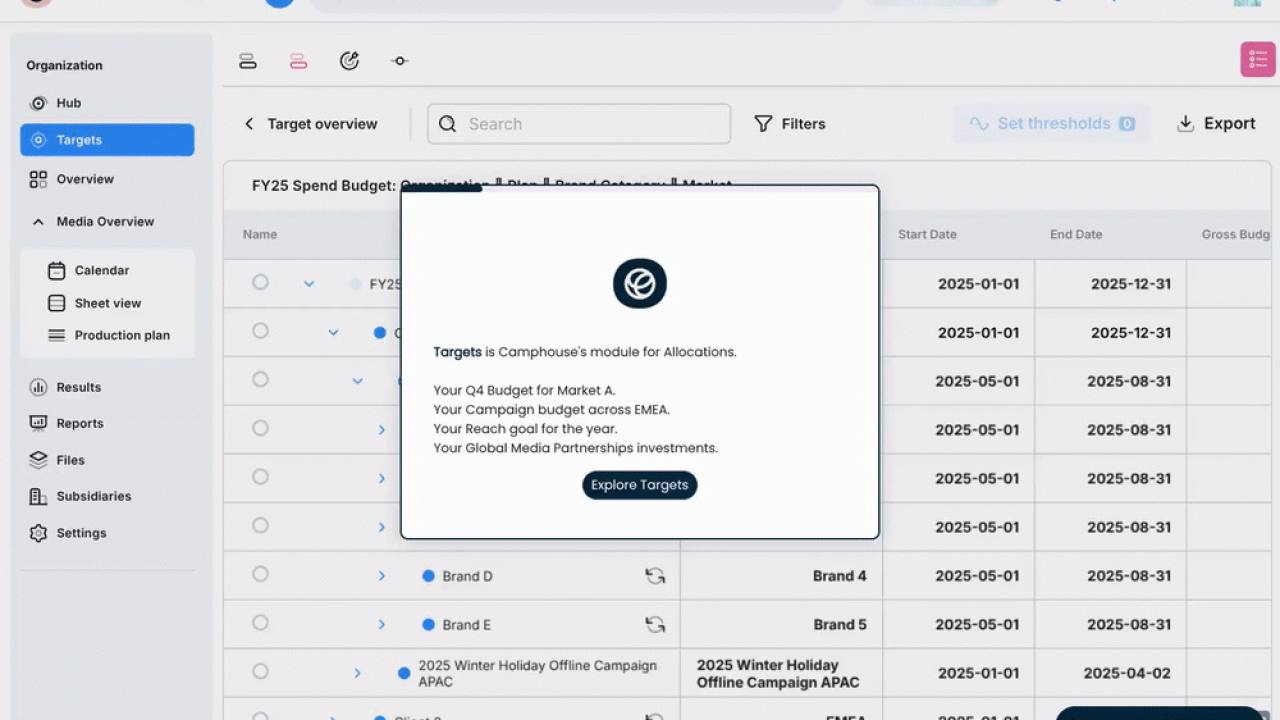This screenshot has height=720, width=1280.
Task: Select Targets in the sidebar
Action: coord(107,140)
